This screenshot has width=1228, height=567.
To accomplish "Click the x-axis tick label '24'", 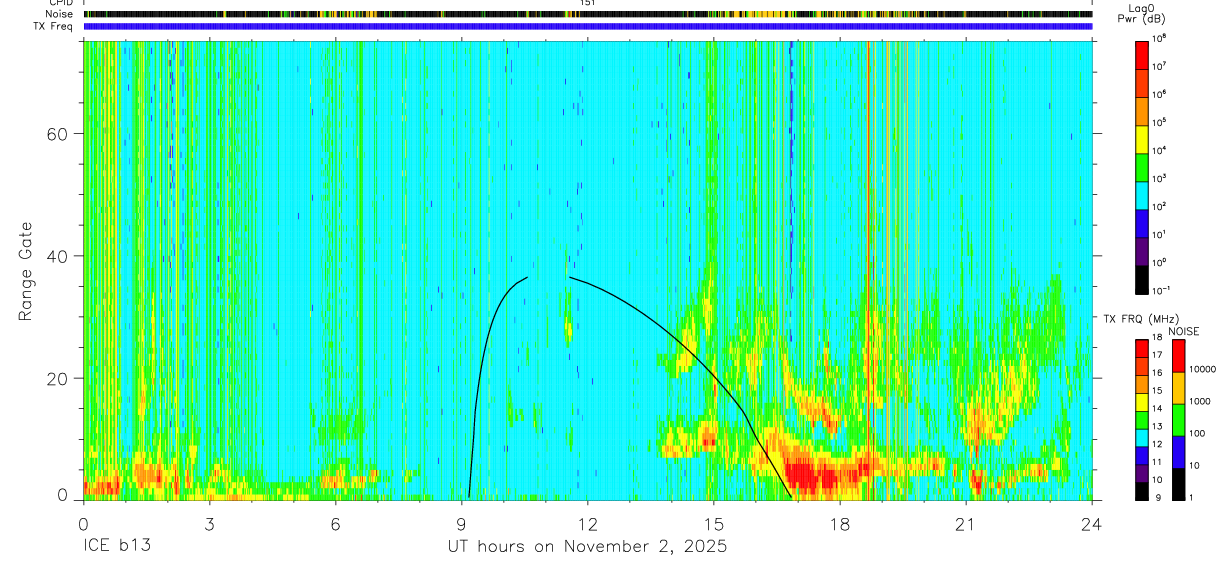I will coord(1092,523).
